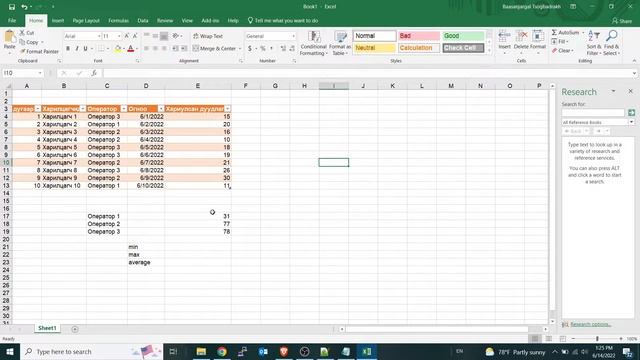Open the Огноо column filter dropdown
This screenshot has width=640, height=360.
click(x=161, y=109)
